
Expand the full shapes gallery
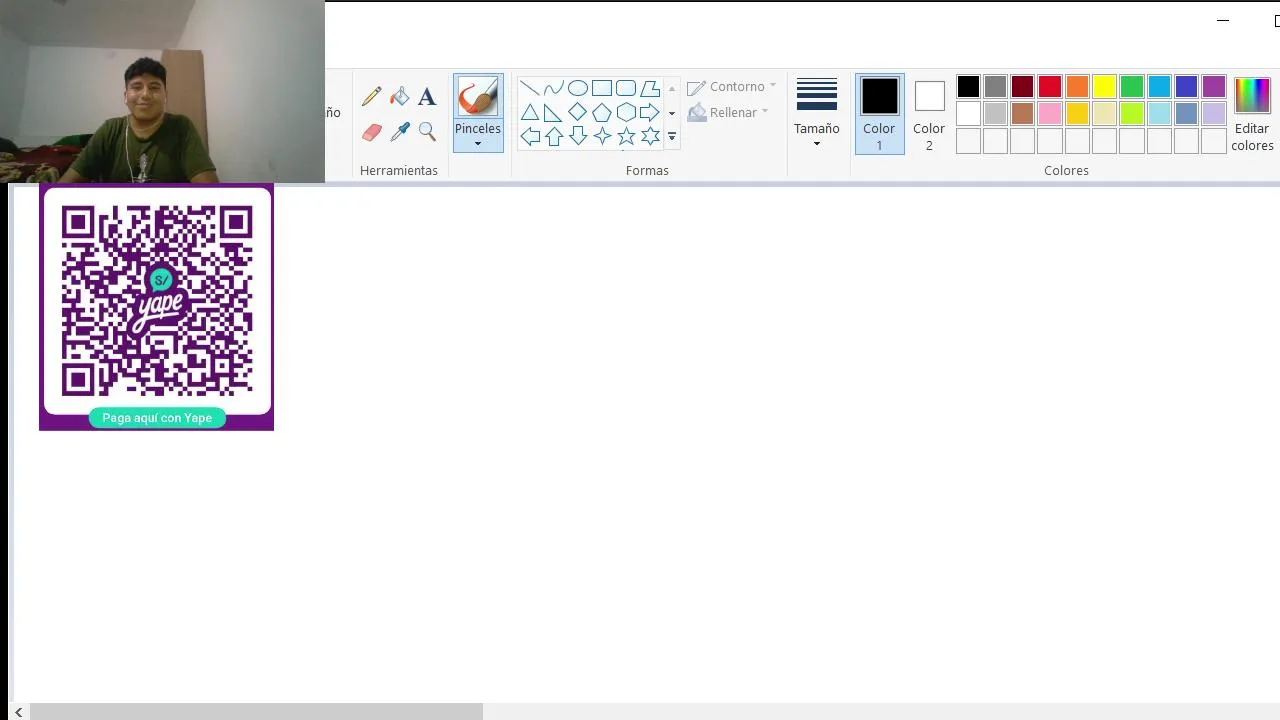click(x=672, y=136)
